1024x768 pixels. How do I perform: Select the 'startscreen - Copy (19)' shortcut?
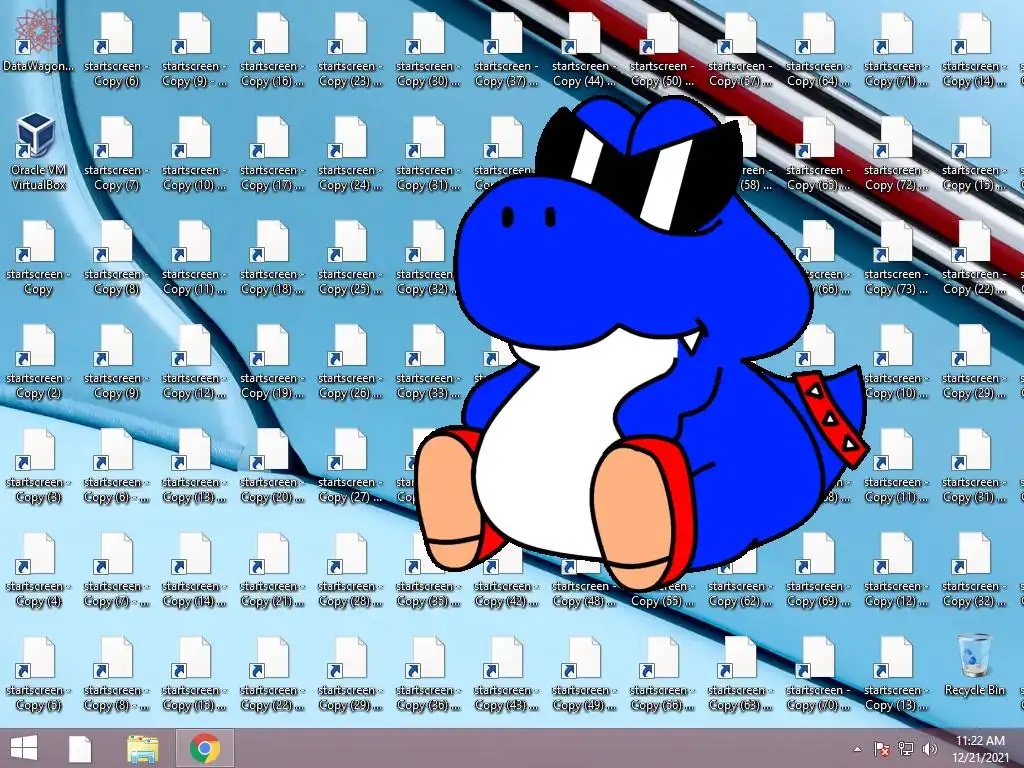coord(272,363)
